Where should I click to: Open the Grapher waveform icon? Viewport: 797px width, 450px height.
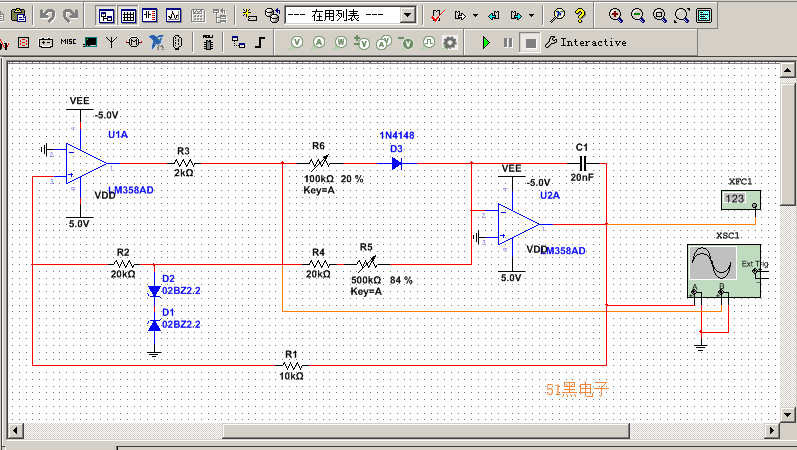pos(173,16)
